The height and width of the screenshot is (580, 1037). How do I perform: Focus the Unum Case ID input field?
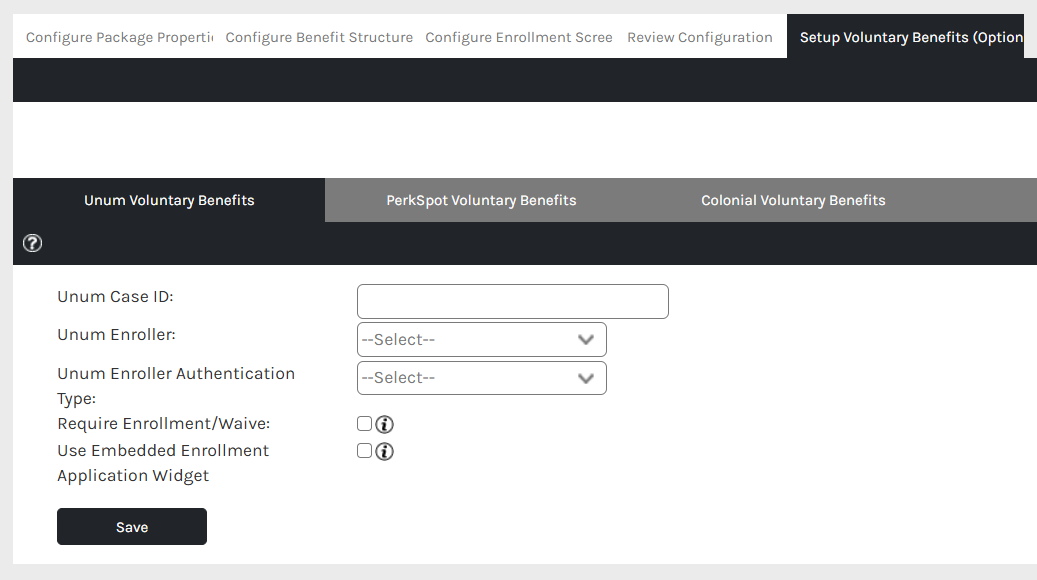(x=513, y=302)
